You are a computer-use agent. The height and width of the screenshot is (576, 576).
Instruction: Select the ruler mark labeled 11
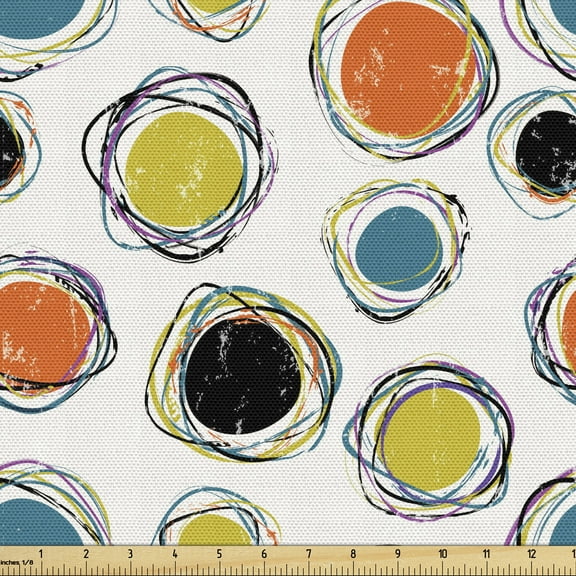tap(486, 554)
